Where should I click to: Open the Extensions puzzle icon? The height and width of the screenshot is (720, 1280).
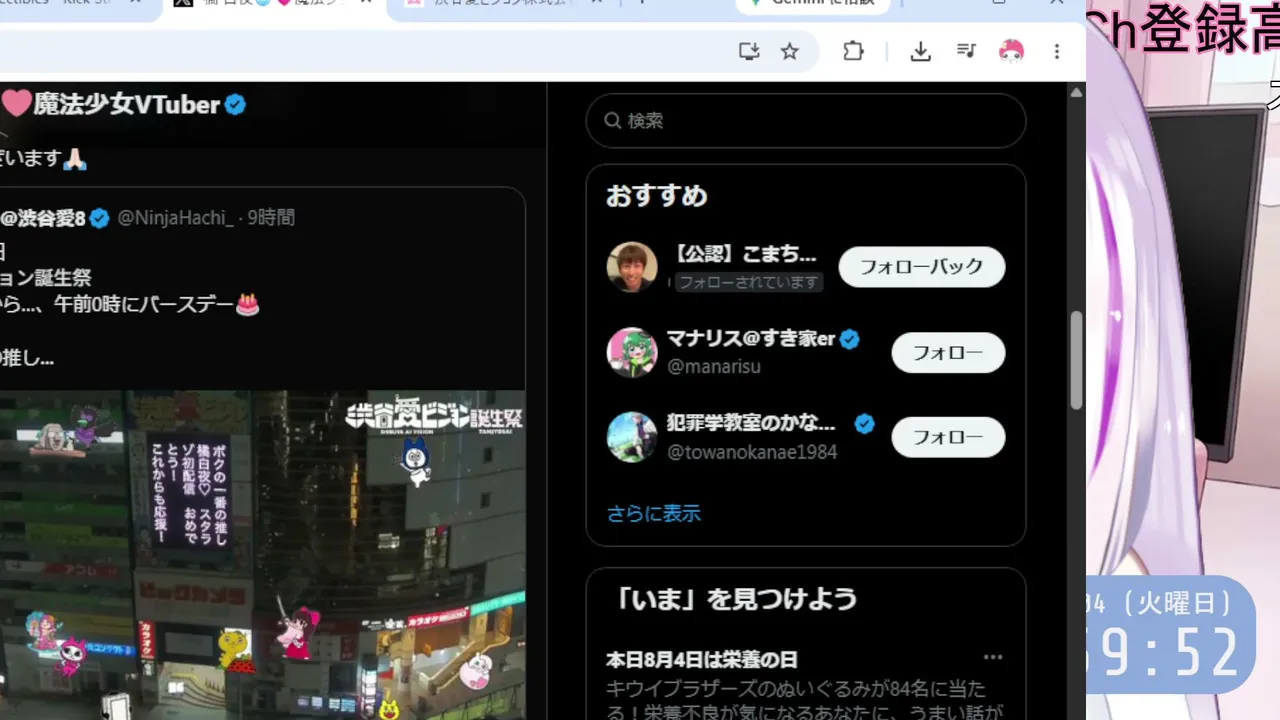click(853, 51)
